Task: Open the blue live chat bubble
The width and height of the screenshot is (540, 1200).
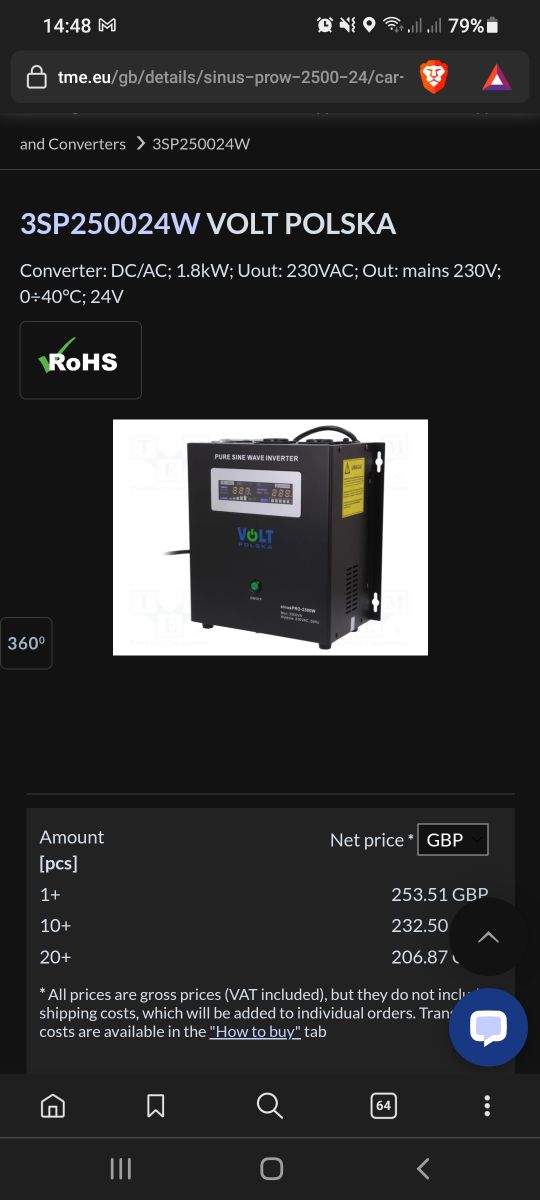Action: tap(488, 1027)
